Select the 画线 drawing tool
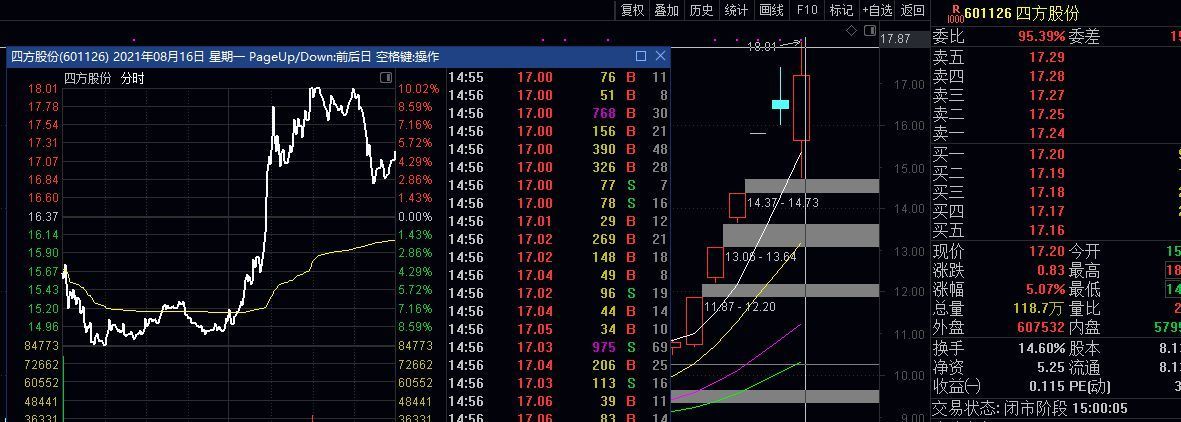 pyautogui.click(x=771, y=10)
